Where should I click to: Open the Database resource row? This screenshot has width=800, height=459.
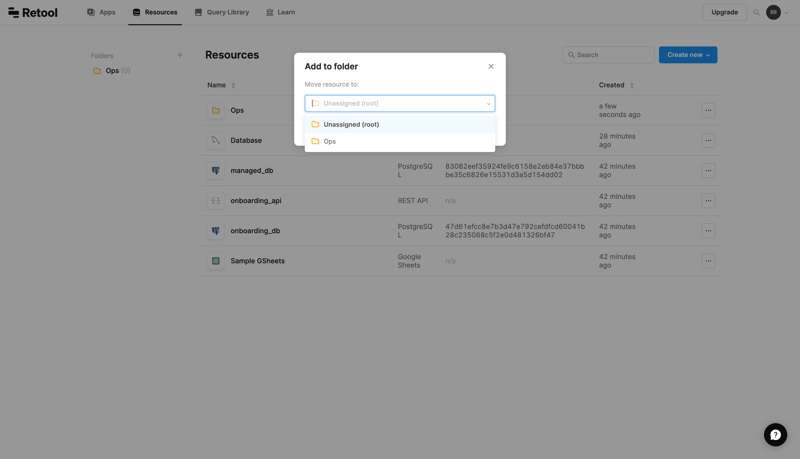246,140
